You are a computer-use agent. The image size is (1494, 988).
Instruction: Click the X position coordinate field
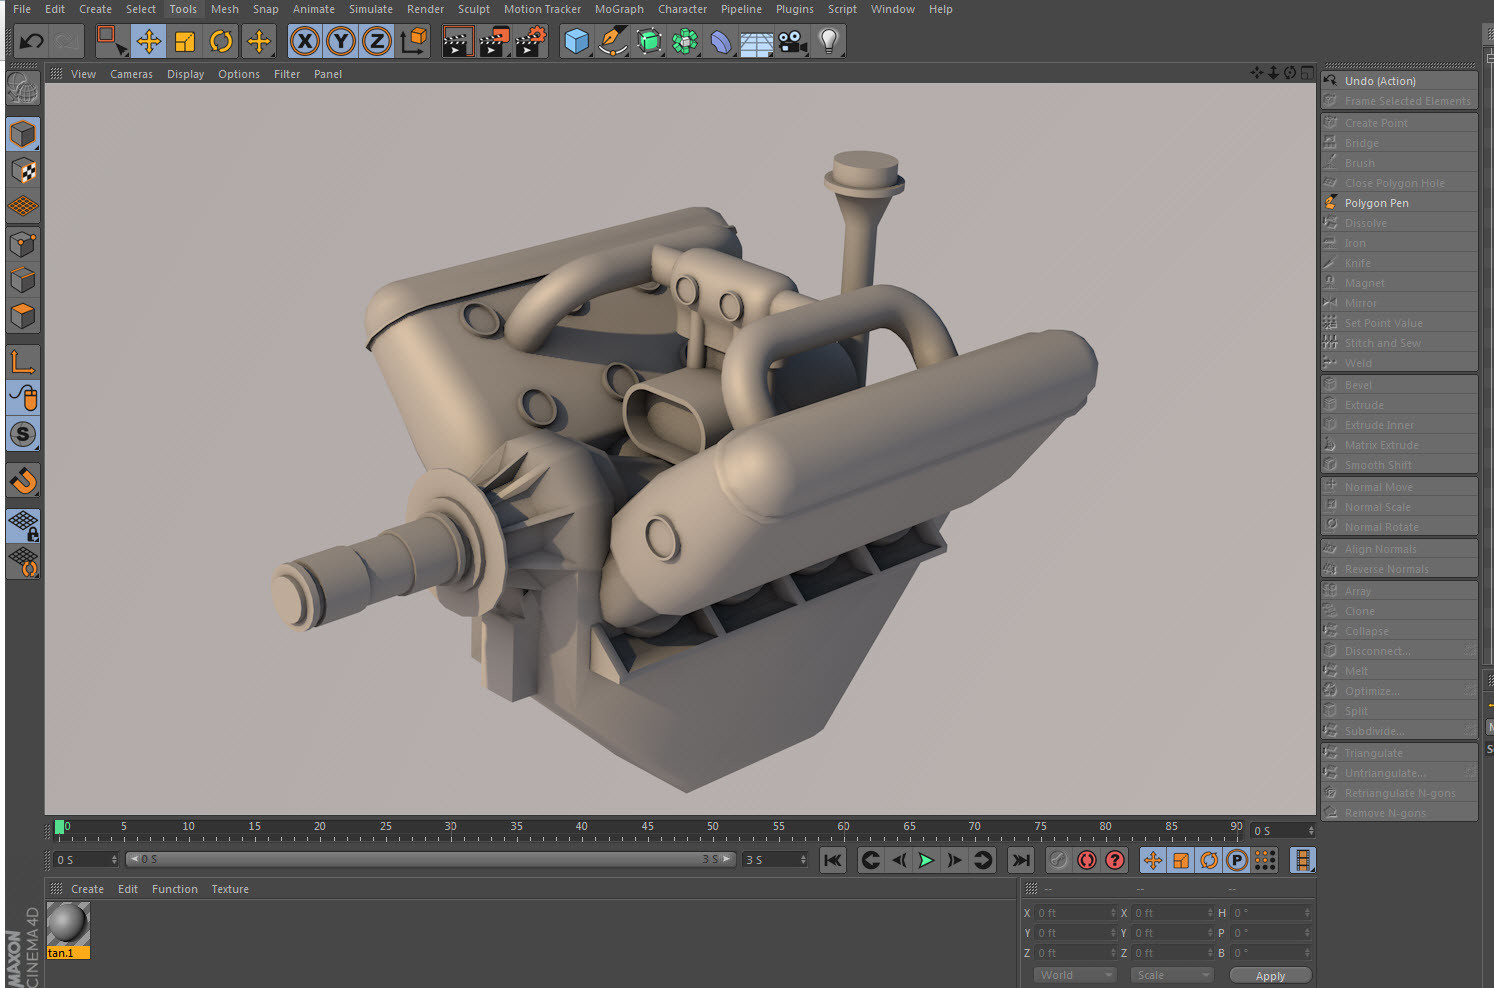(x=1075, y=913)
